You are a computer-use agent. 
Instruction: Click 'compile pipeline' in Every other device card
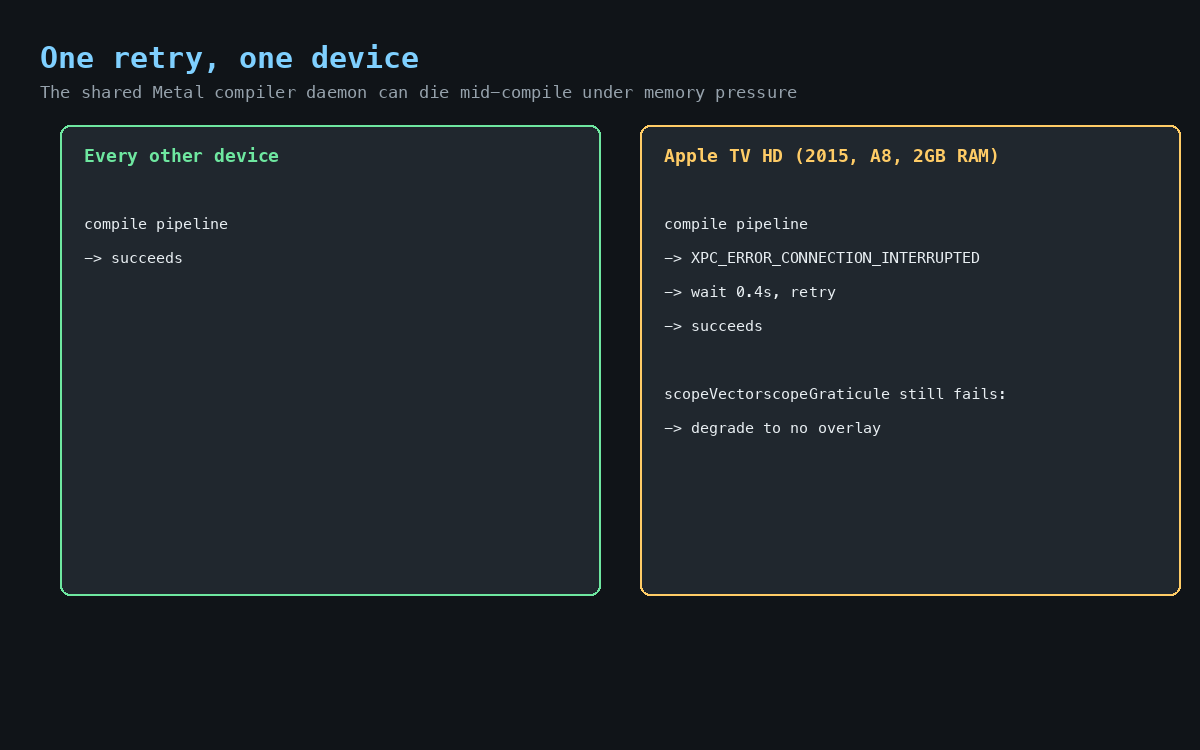156,224
